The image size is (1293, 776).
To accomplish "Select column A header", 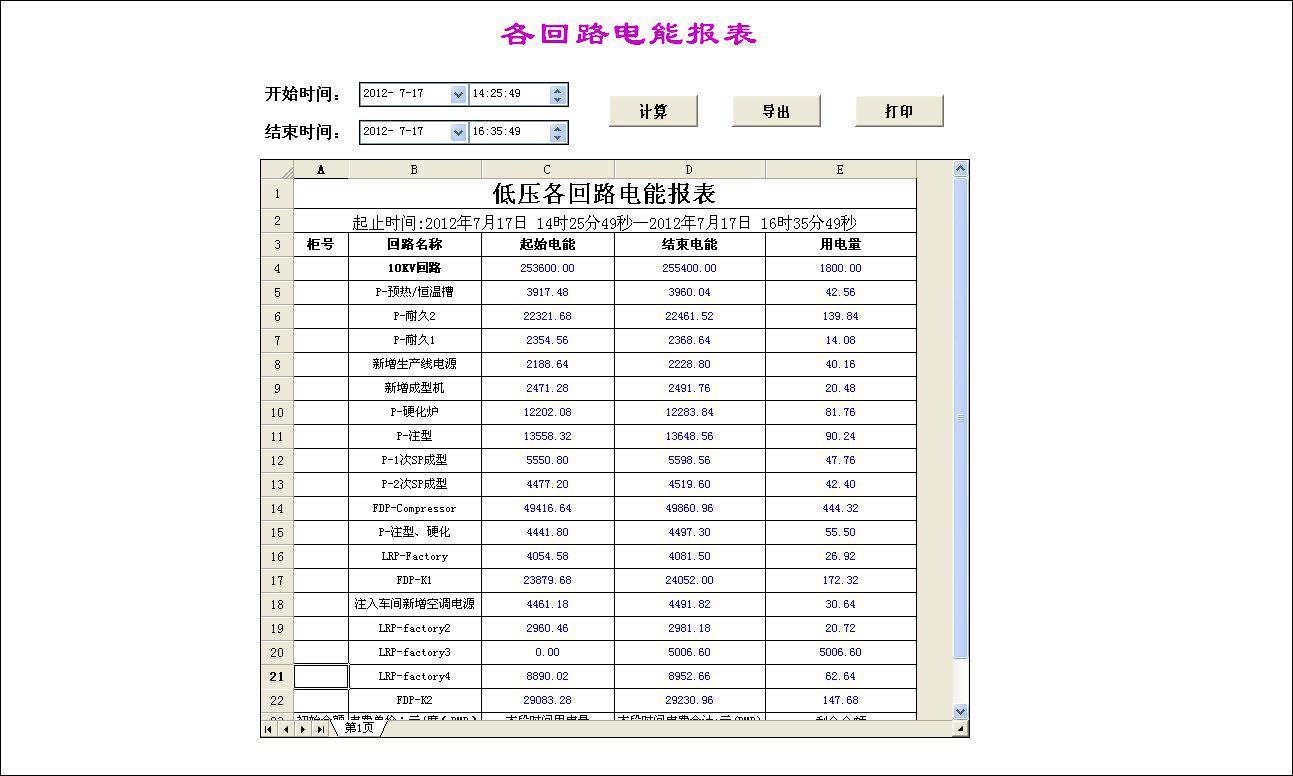I will point(321,170).
